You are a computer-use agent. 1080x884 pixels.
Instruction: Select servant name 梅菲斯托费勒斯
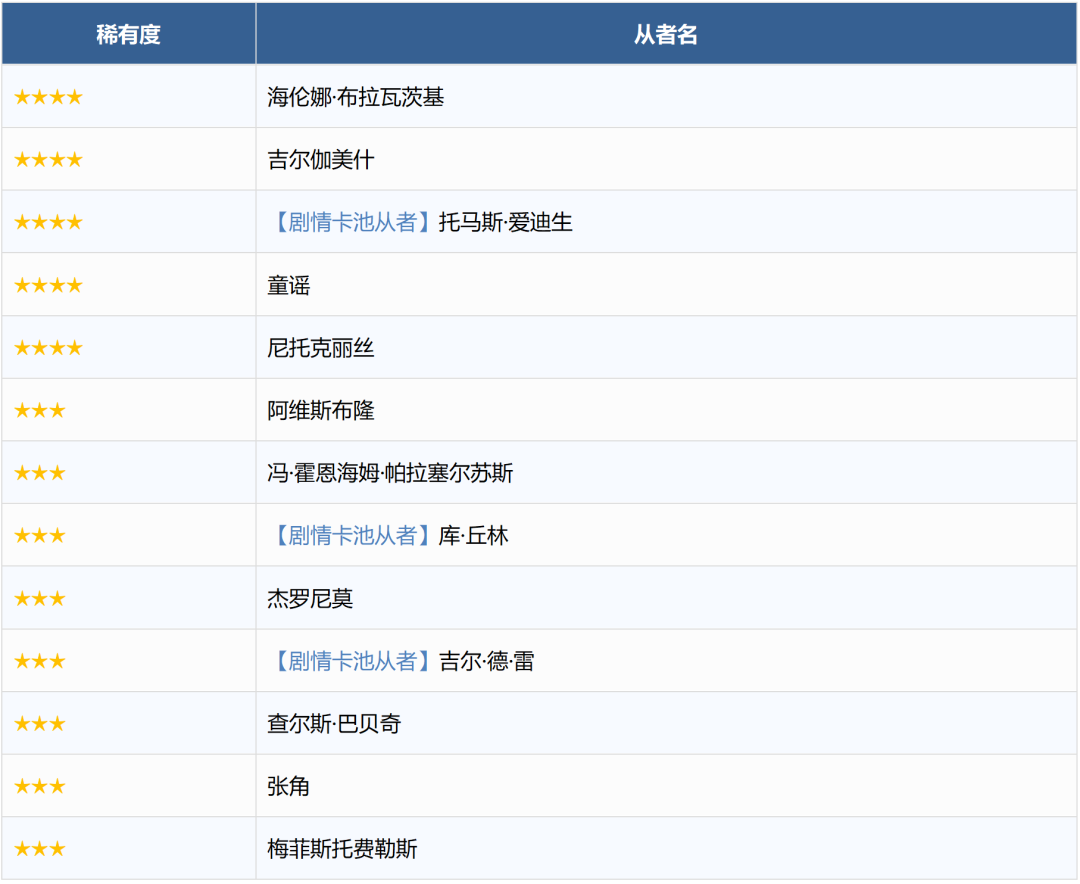(342, 849)
